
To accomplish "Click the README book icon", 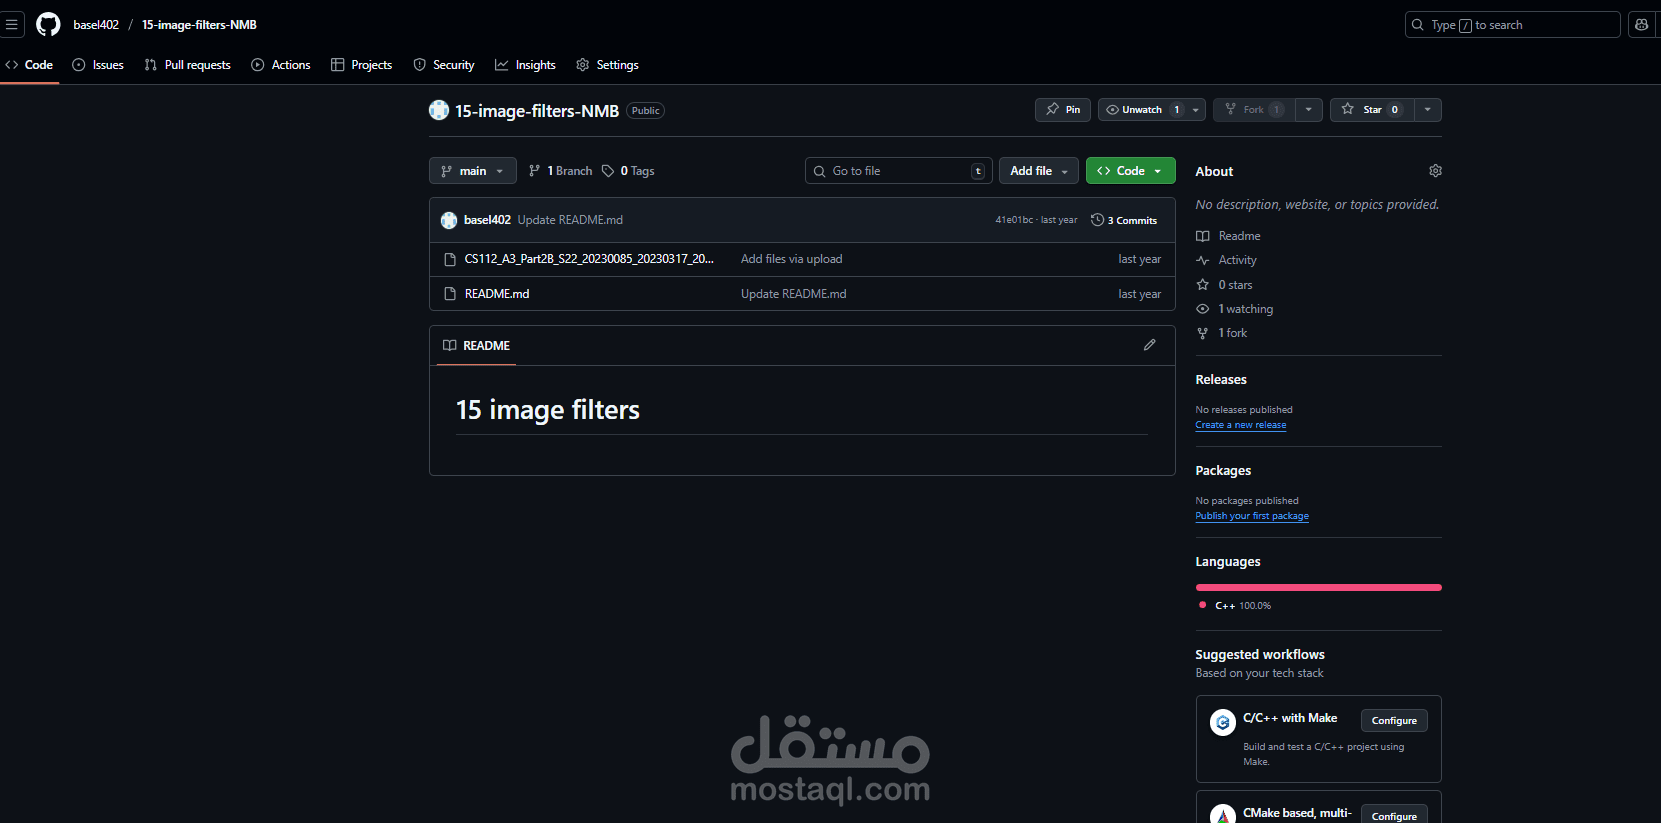I will pos(450,345).
